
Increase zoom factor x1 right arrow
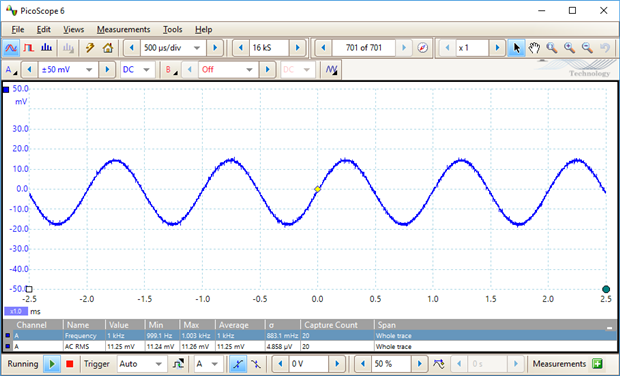[x=497, y=48]
